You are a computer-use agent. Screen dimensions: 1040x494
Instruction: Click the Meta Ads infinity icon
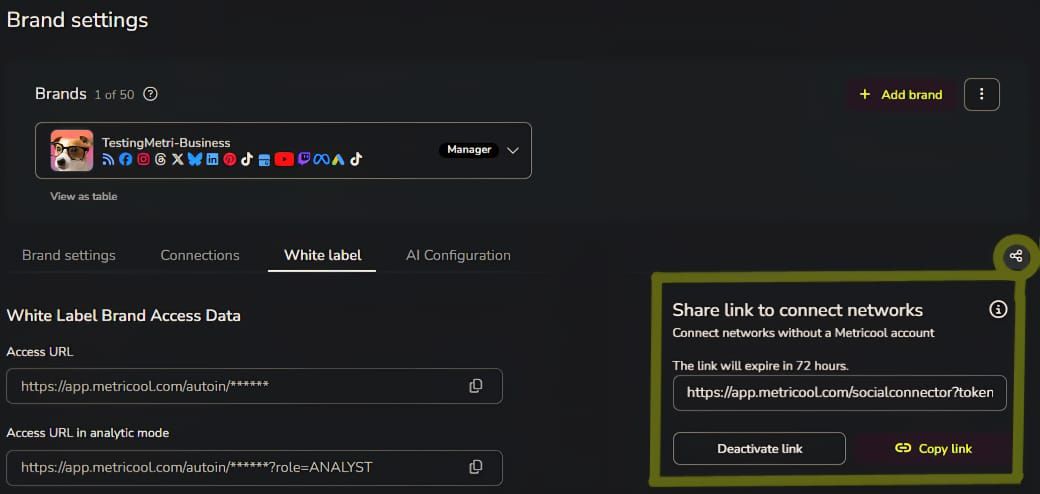322,159
